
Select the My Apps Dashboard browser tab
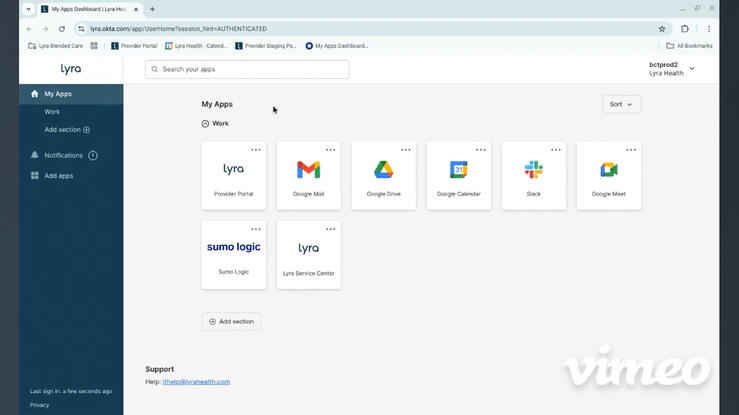click(x=89, y=9)
